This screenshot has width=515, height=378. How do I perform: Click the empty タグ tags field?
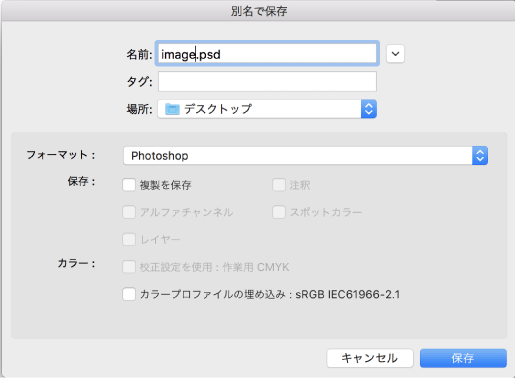click(267, 81)
